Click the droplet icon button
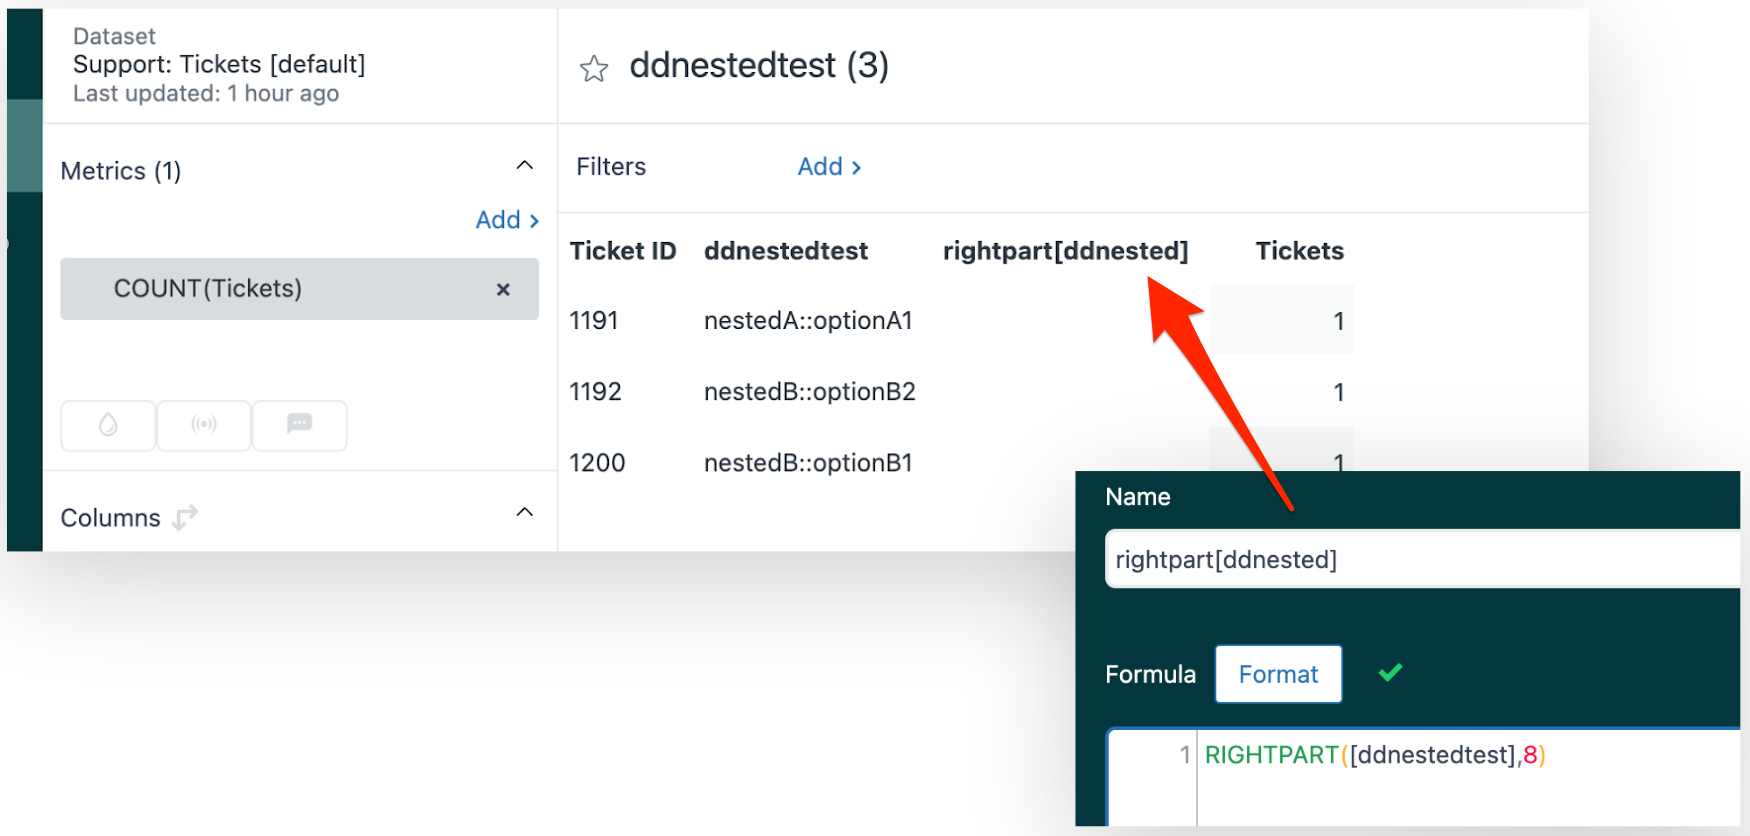 pos(108,425)
